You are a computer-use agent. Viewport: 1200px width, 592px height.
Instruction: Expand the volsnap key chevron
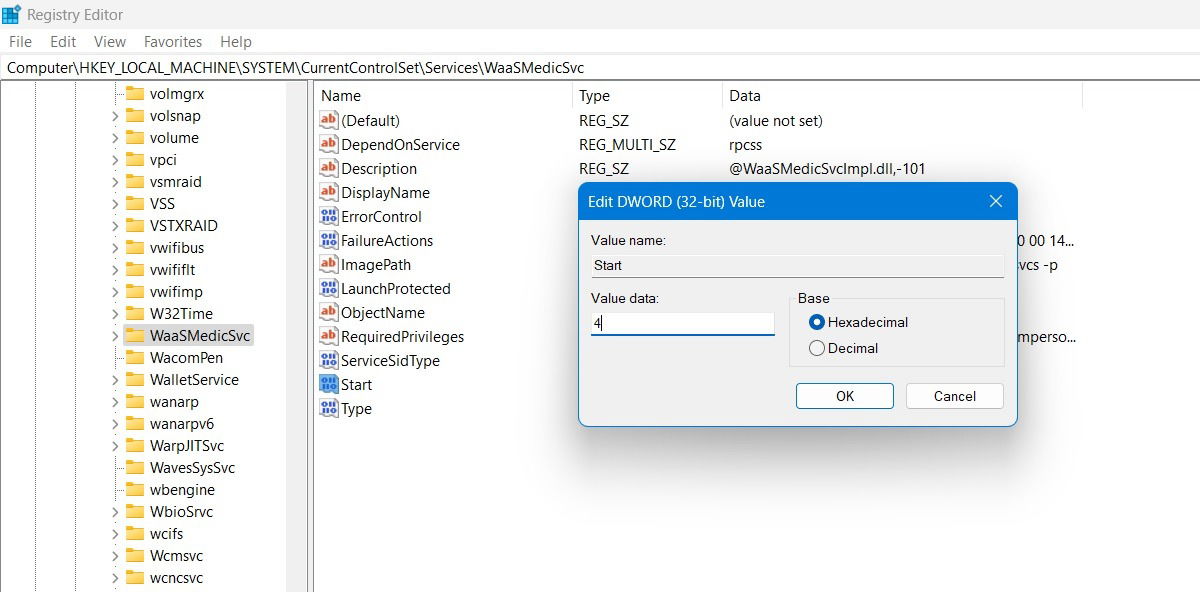[115, 116]
